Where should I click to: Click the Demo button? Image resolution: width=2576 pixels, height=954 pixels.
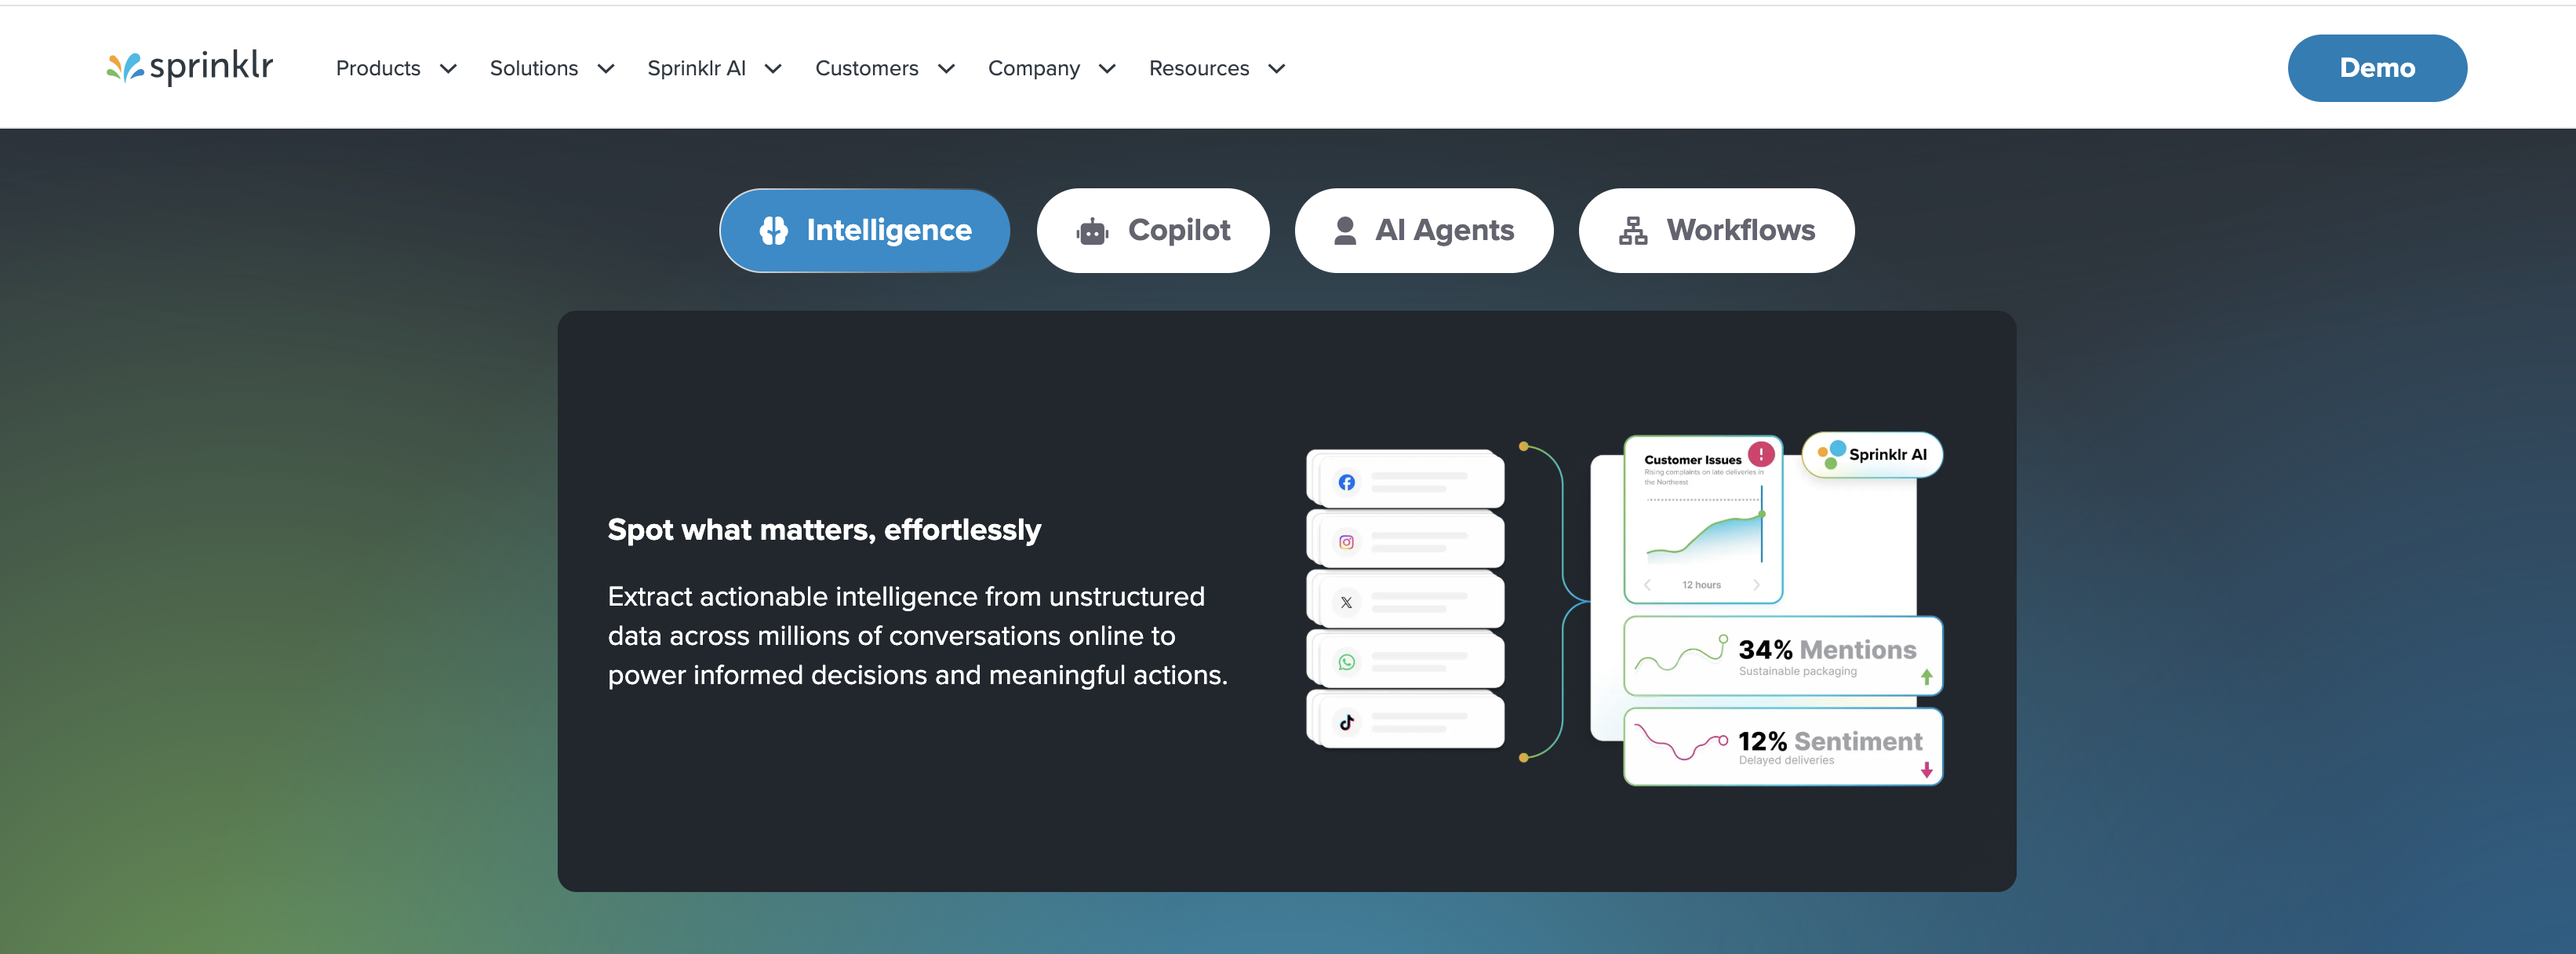pyautogui.click(x=2377, y=68)
